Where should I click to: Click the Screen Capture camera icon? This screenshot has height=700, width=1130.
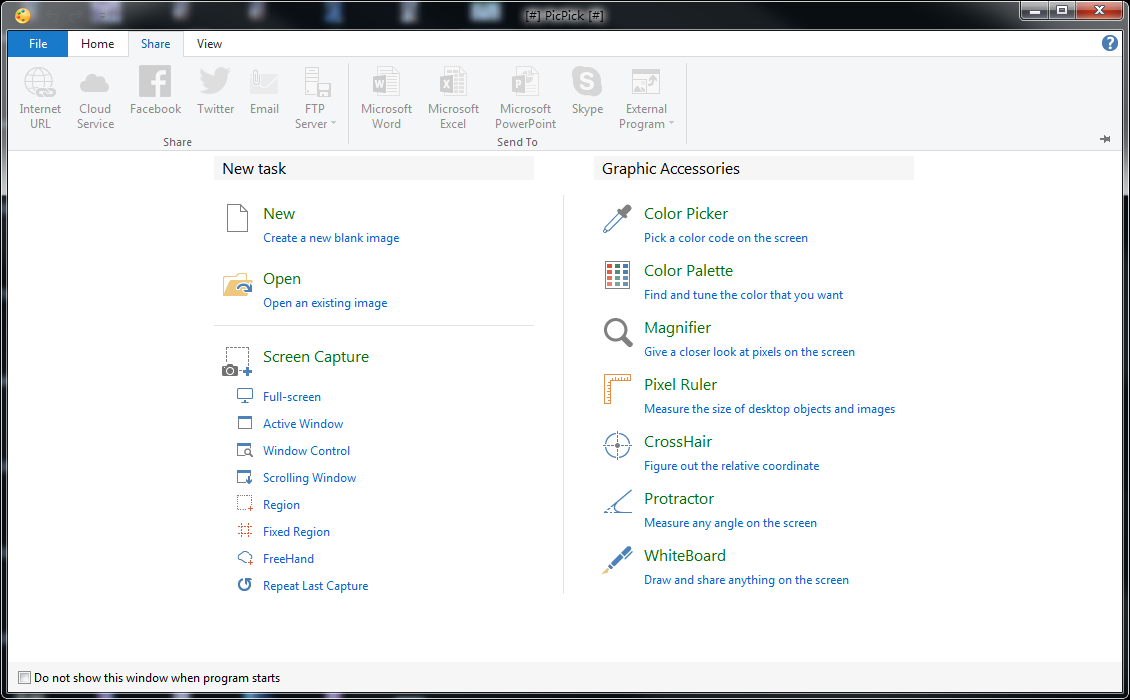pyautogui.click(x=237, y=362)
